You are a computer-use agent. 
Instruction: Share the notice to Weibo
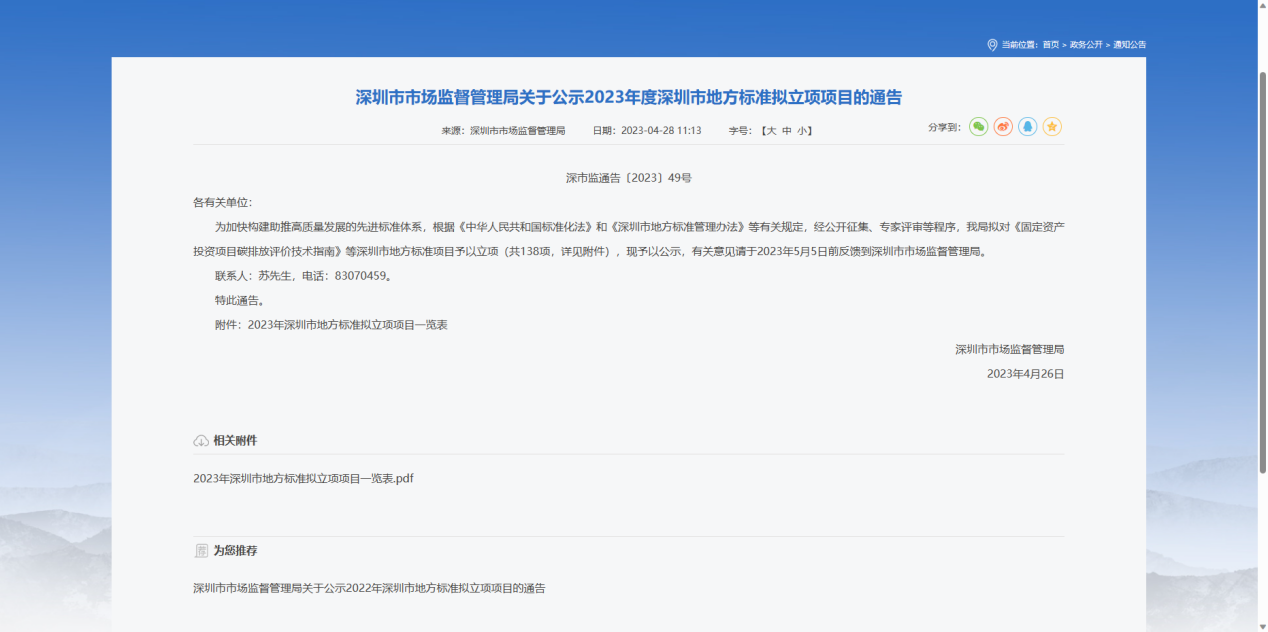[x=1003, y=127]
